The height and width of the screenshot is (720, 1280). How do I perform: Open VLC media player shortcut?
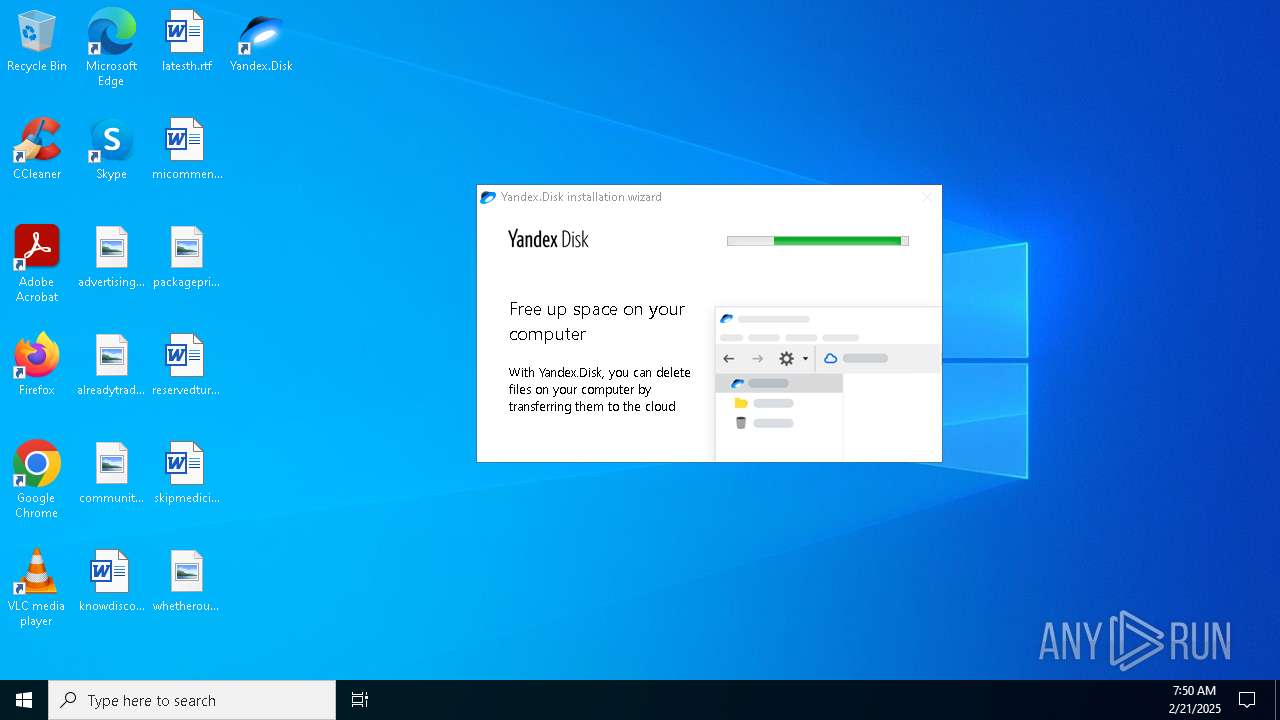click(37, 588)
